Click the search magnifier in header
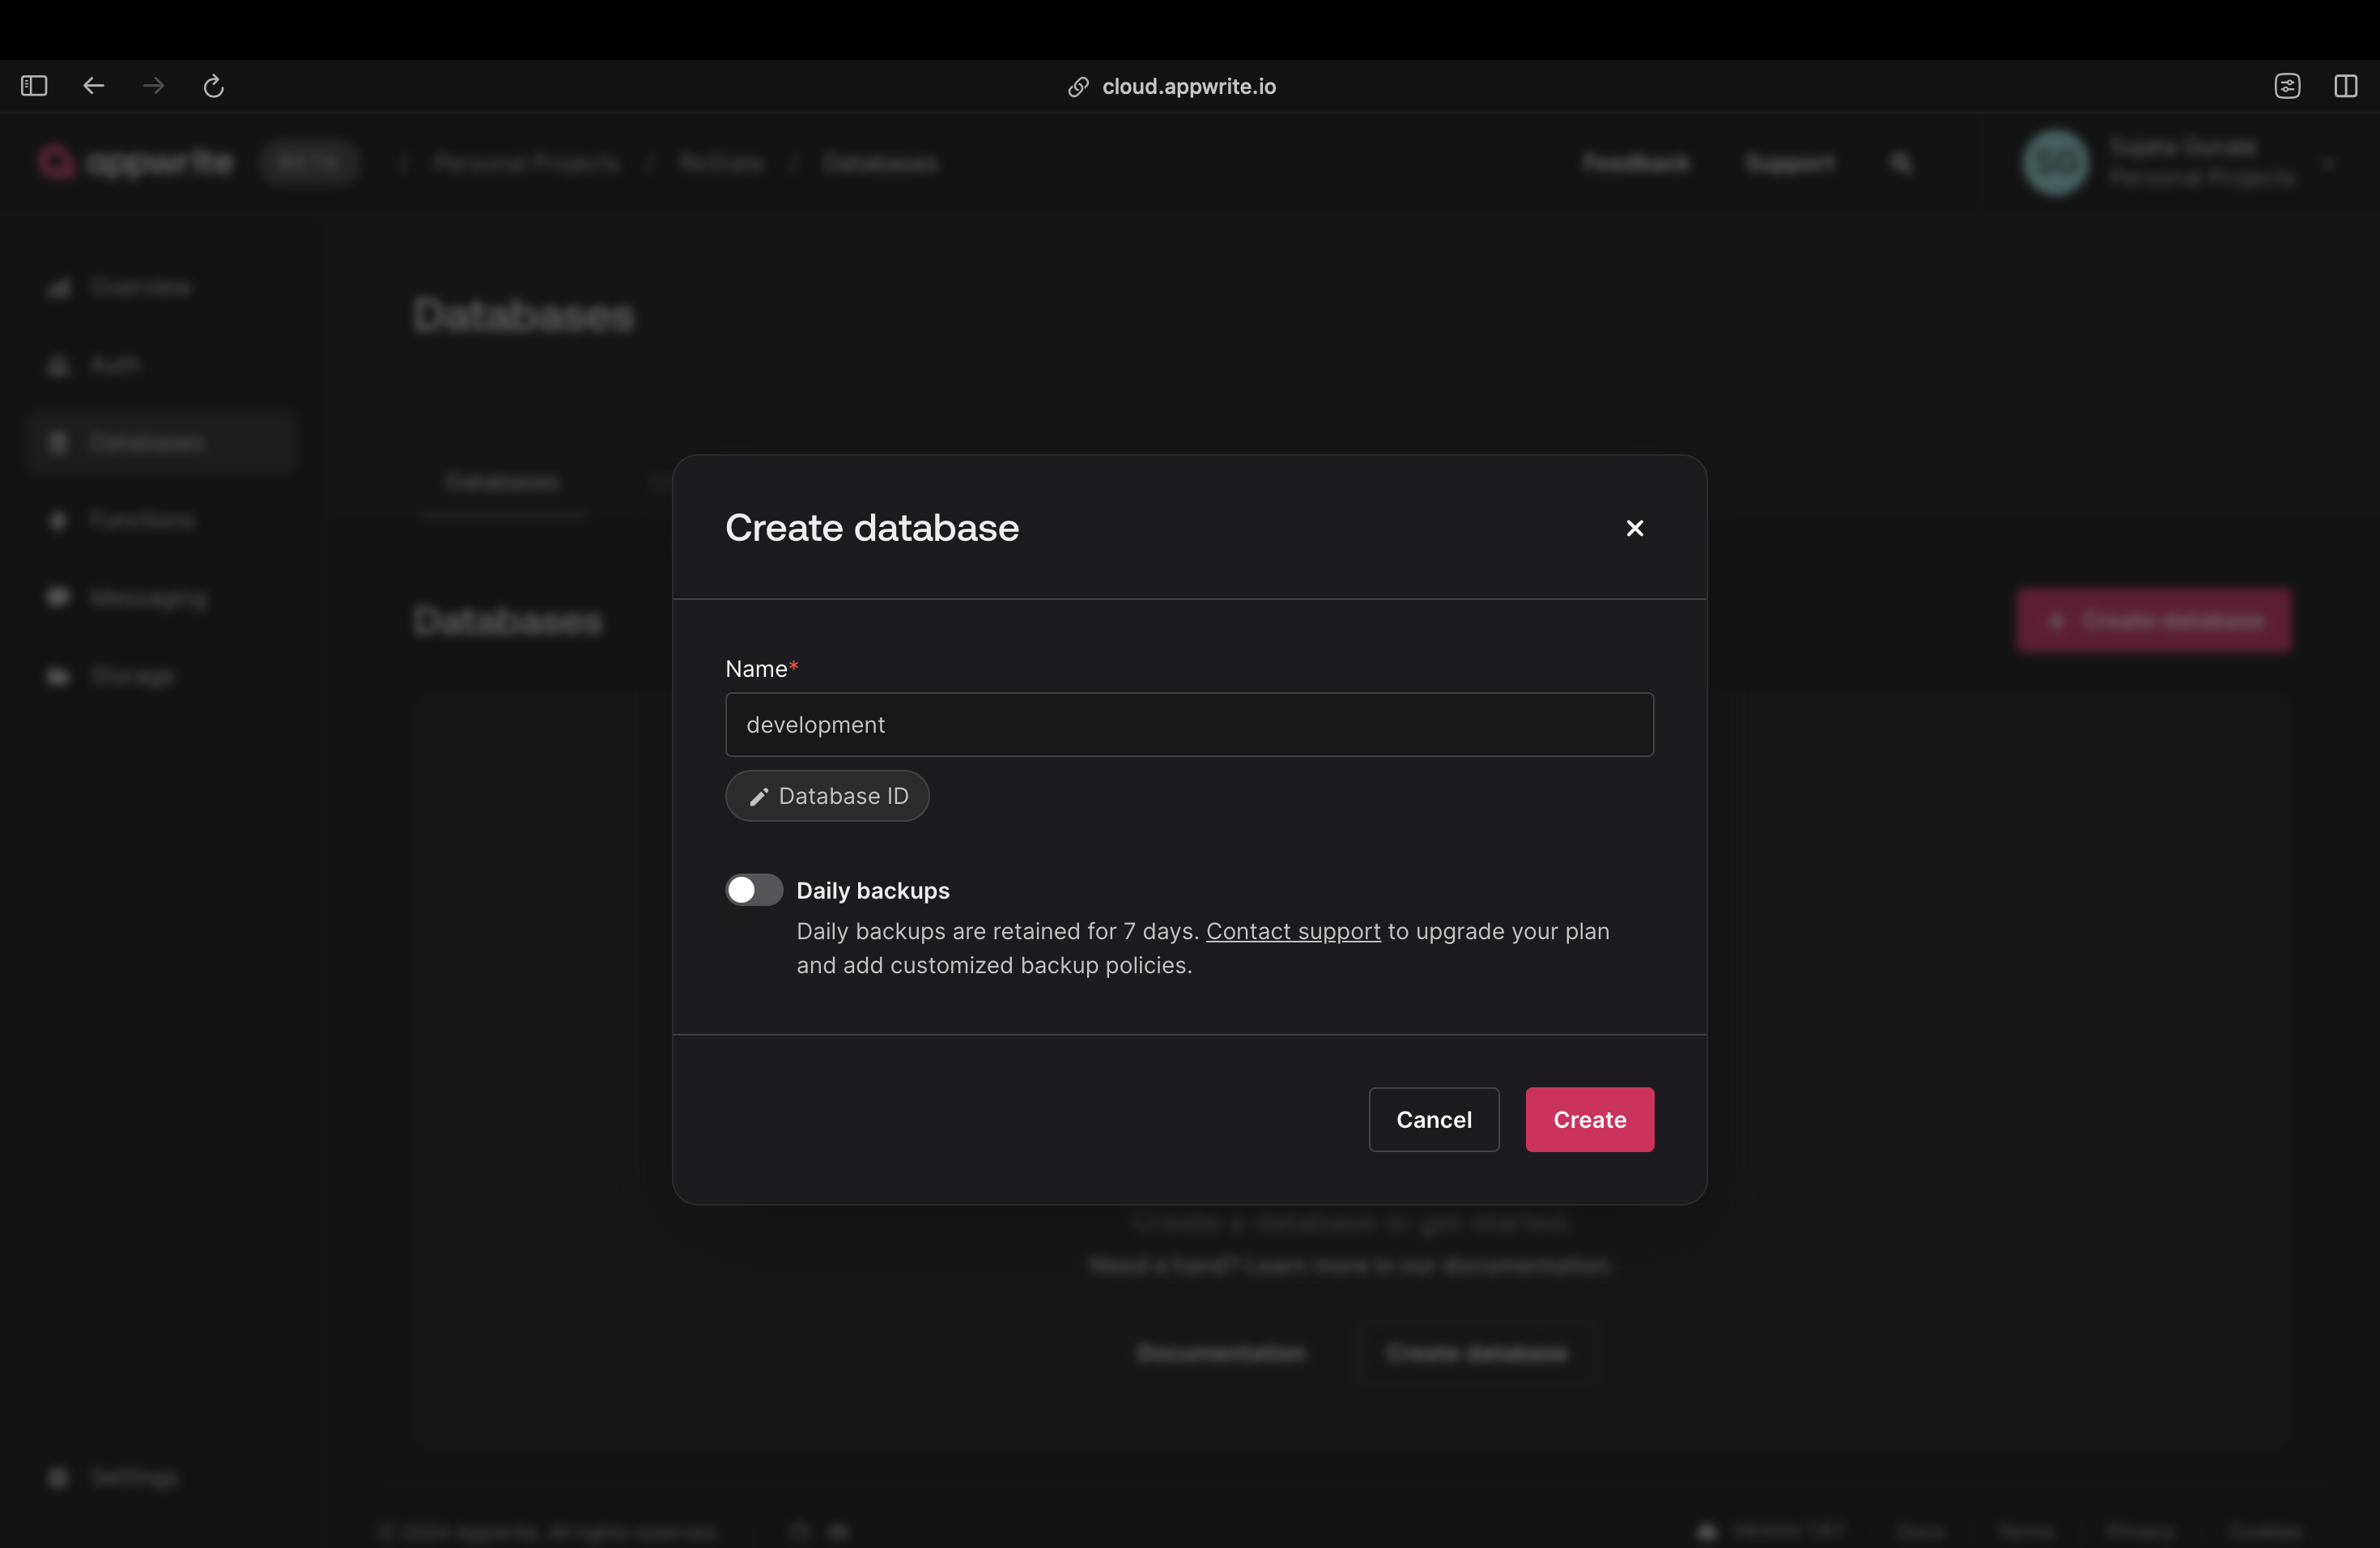2380x1548 pixels. [x=1900, y=163]
